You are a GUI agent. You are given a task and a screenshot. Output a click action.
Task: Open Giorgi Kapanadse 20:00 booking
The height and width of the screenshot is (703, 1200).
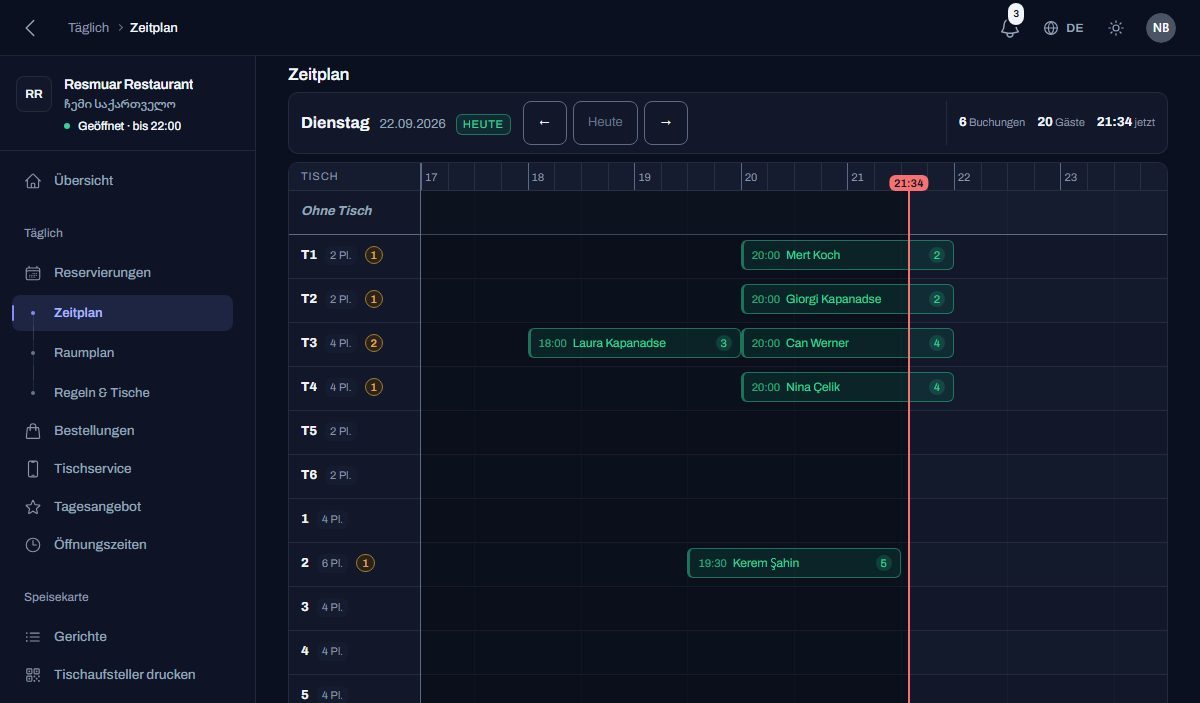(x=847, y=299)
